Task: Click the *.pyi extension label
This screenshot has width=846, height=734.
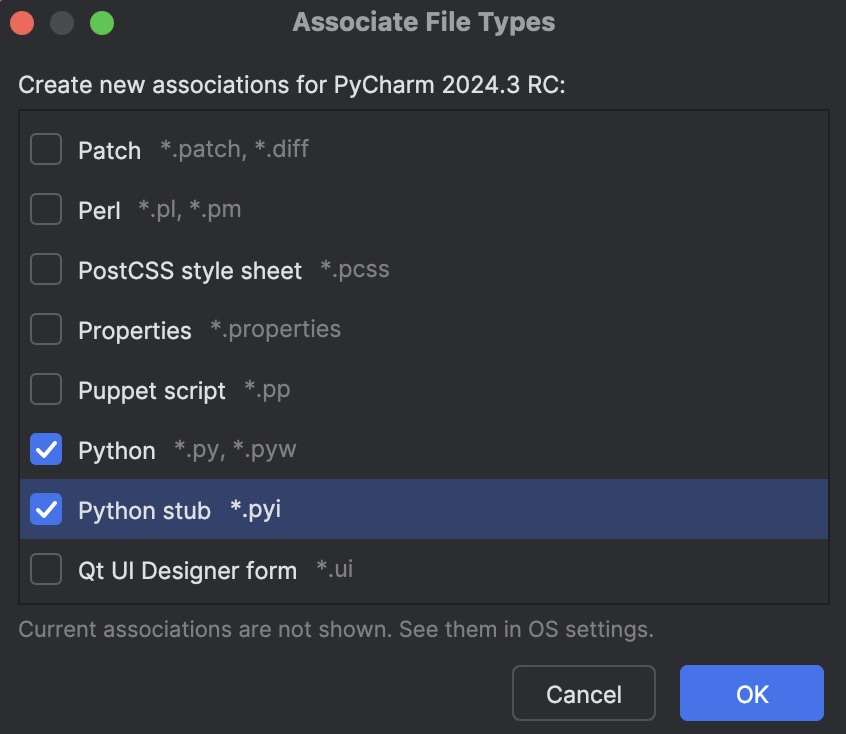Action: pos(256,509)
